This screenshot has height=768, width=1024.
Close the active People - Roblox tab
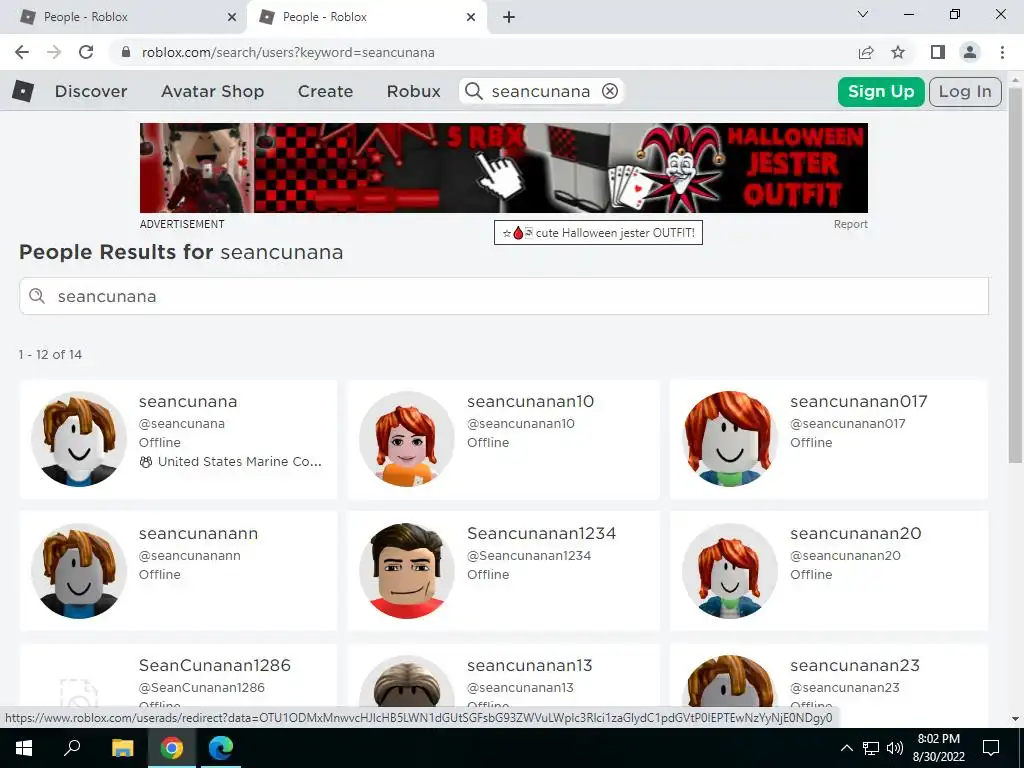point(471,17)
